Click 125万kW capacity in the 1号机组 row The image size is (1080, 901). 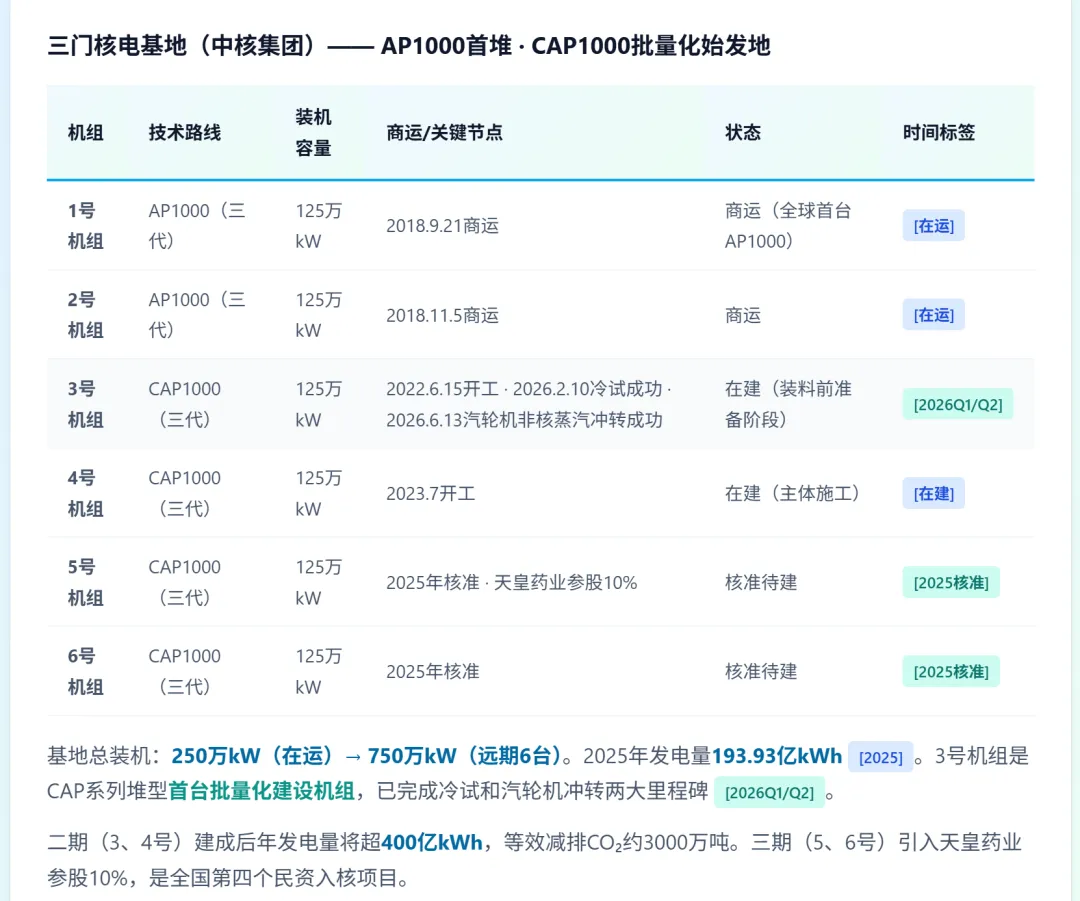point(318,226)
